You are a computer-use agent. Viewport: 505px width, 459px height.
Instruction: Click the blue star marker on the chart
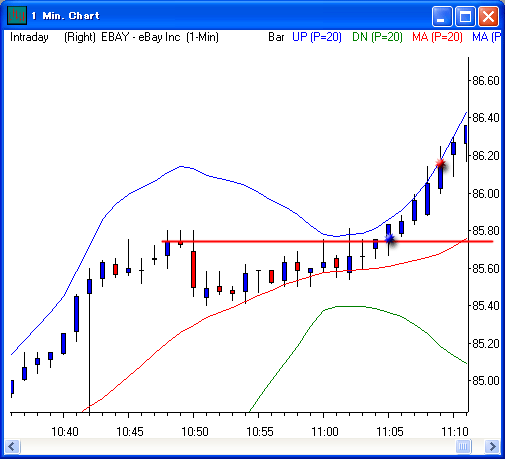pos(390,239)
